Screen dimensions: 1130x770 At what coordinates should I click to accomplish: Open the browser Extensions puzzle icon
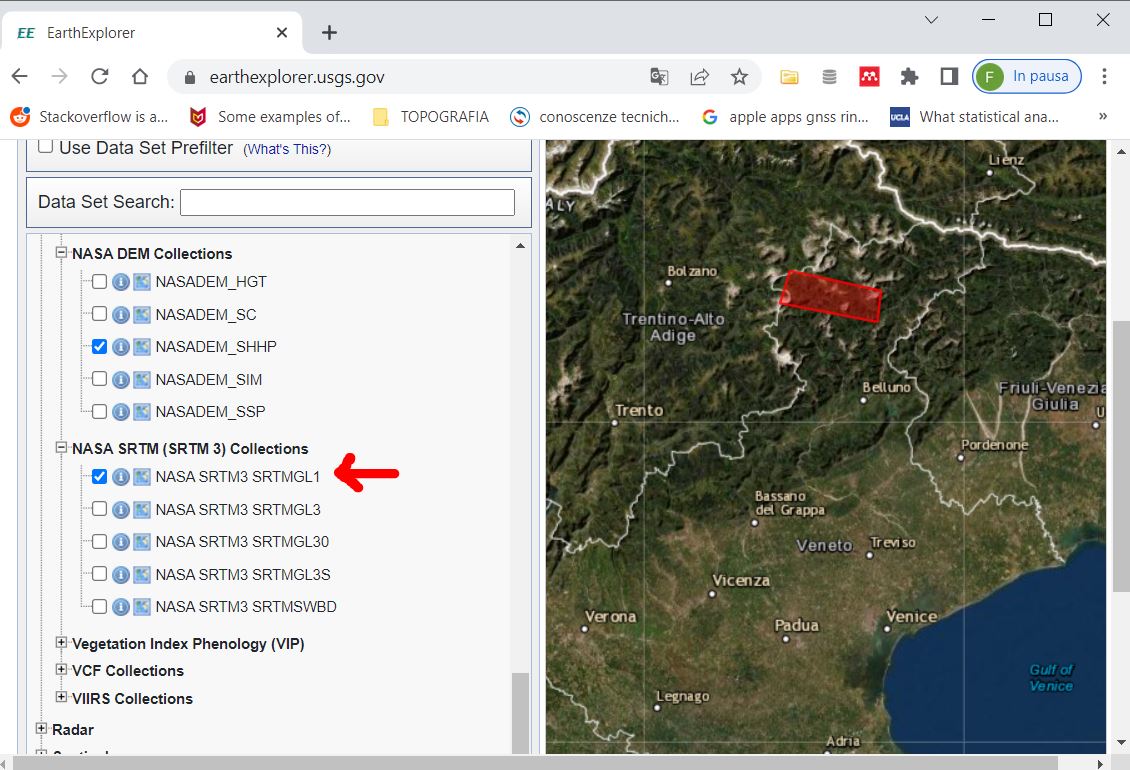tap(909, 76)
